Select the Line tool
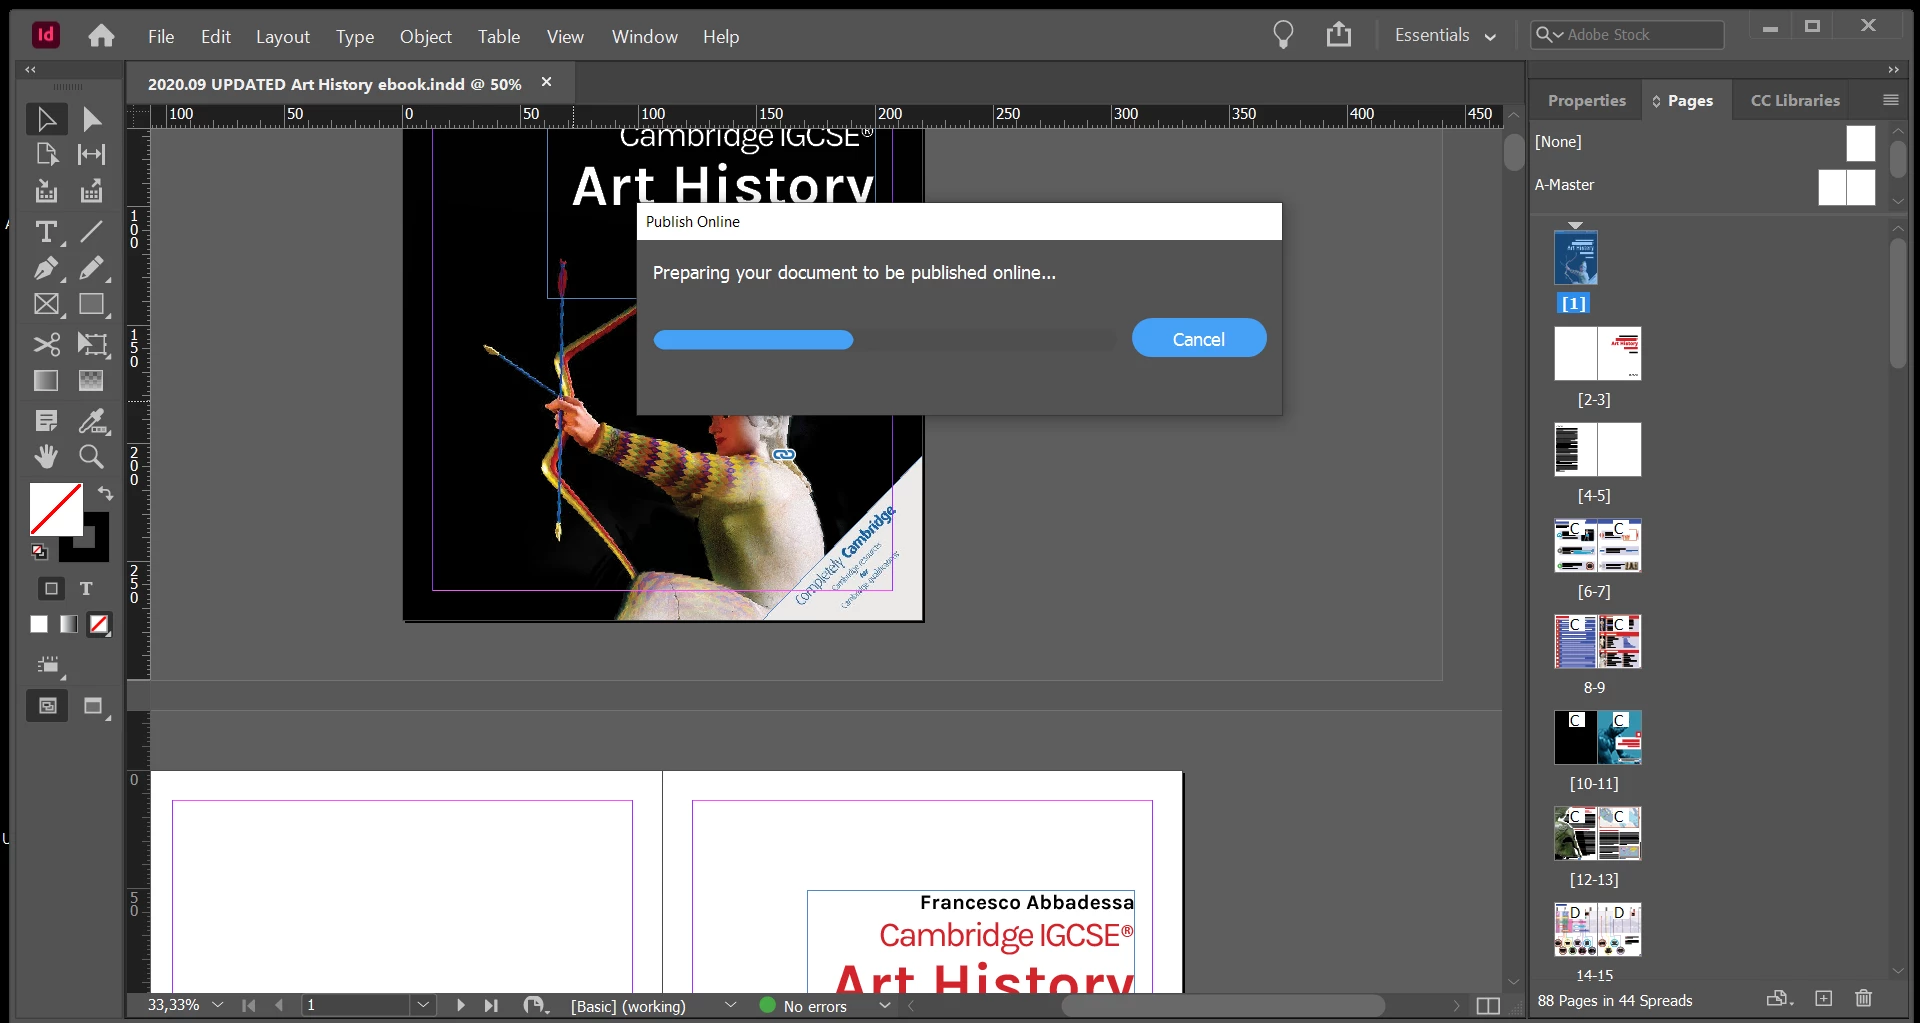 click(91, 232)
